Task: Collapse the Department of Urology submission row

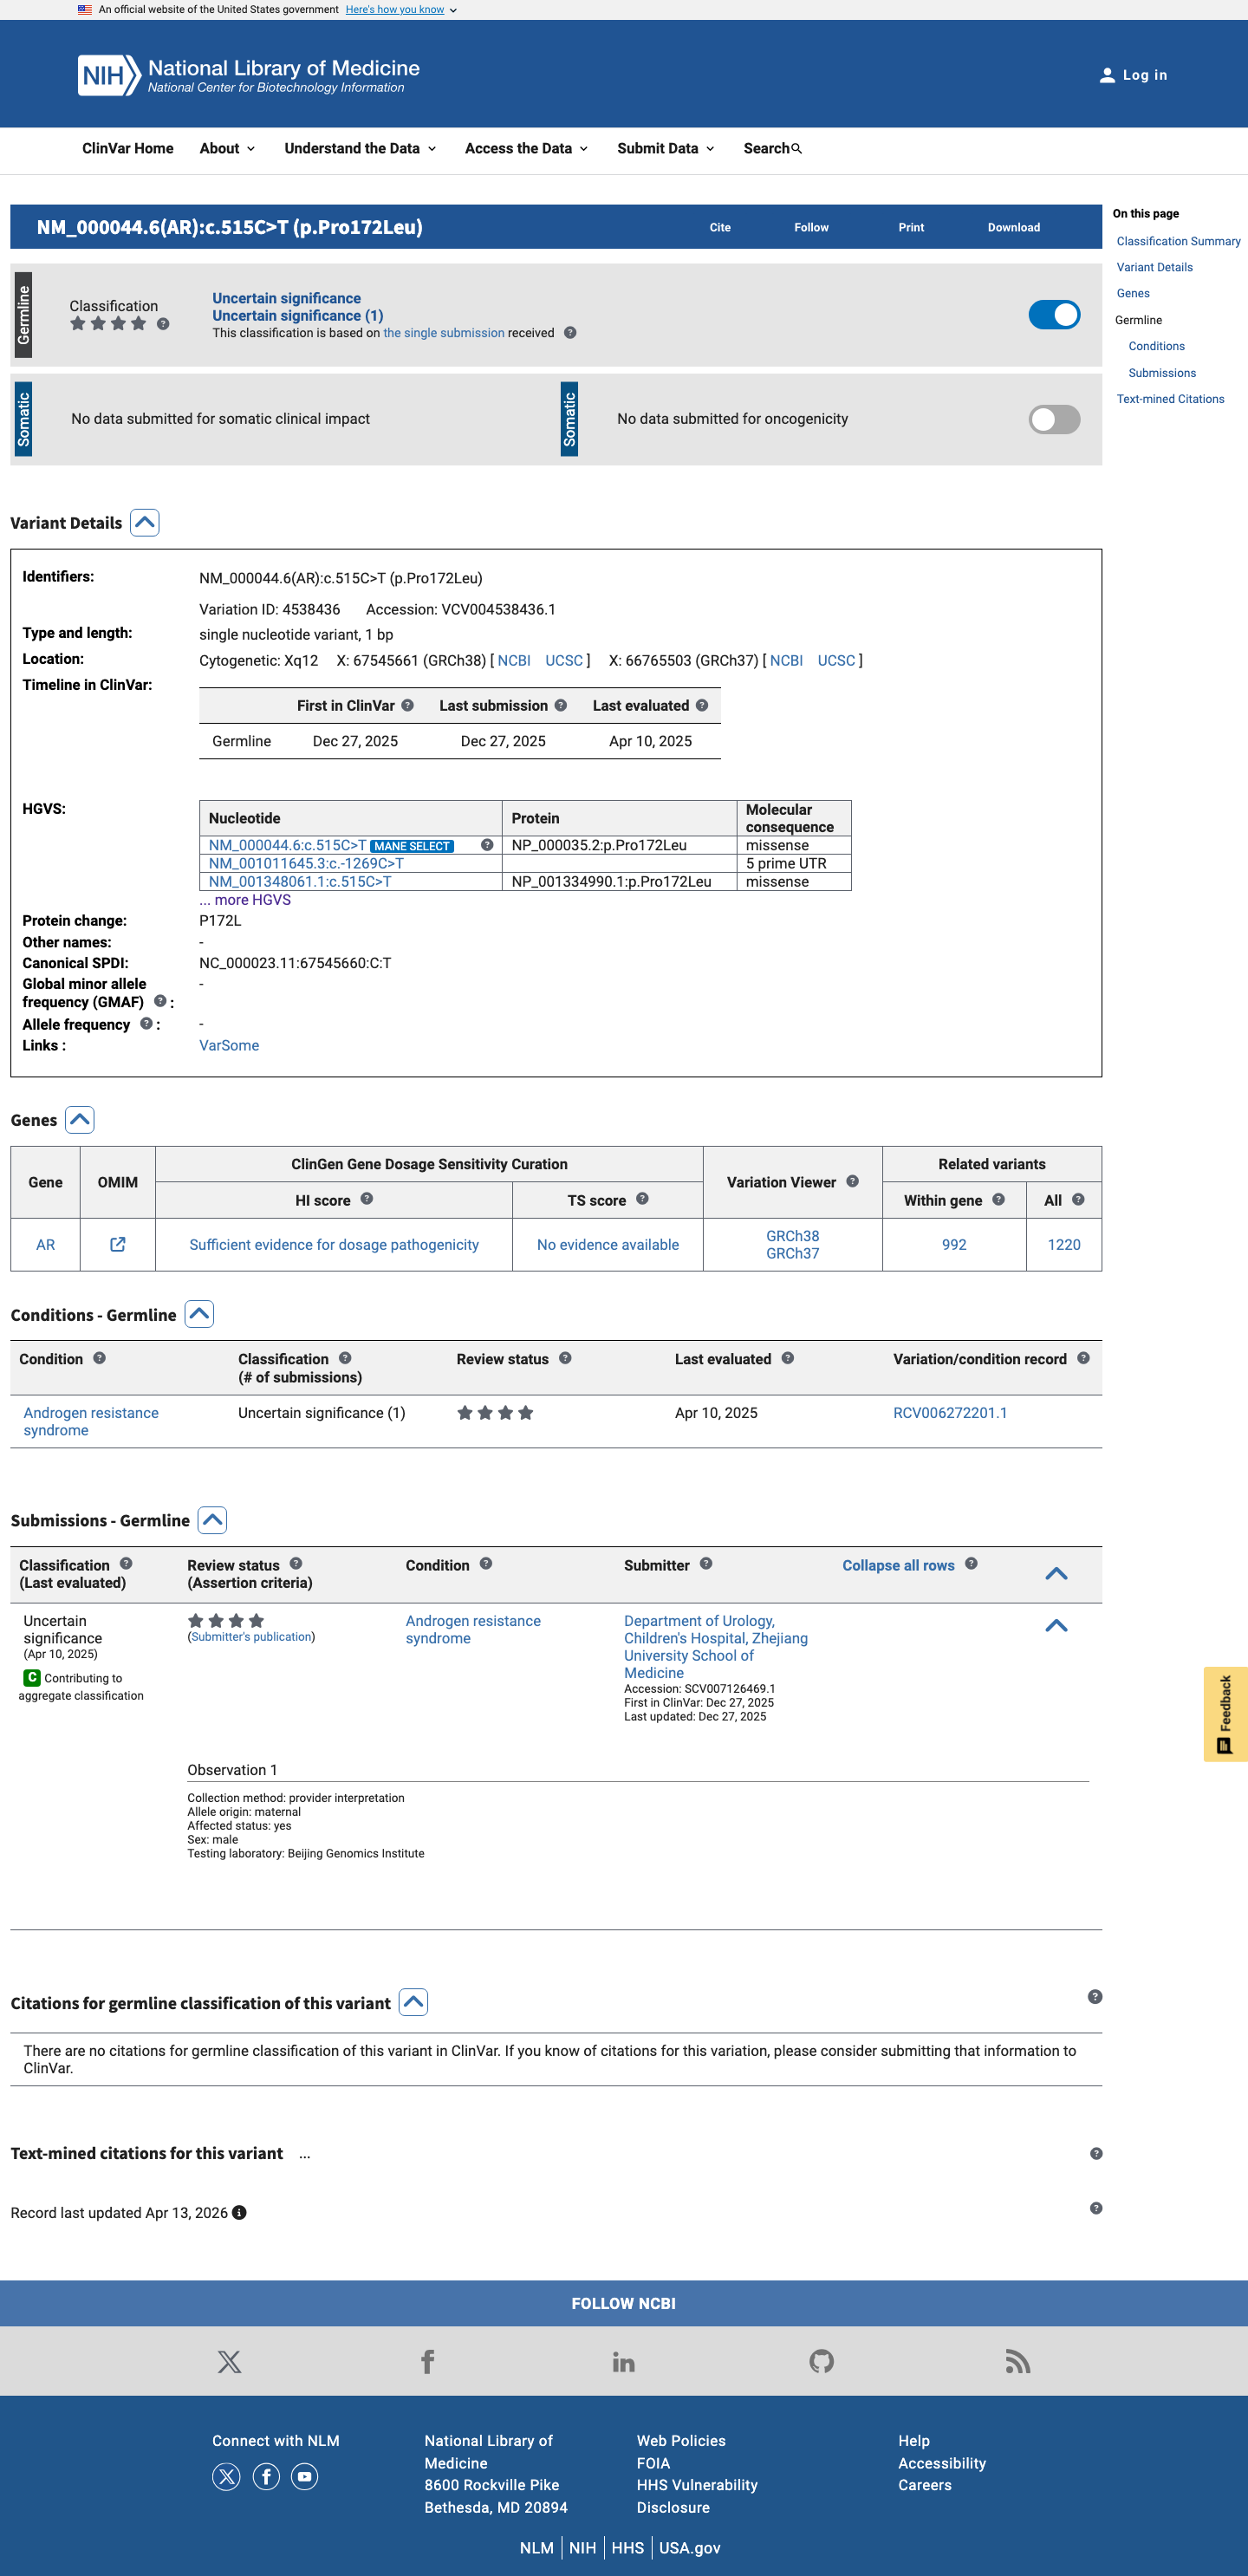Action: [1056, 1625]
